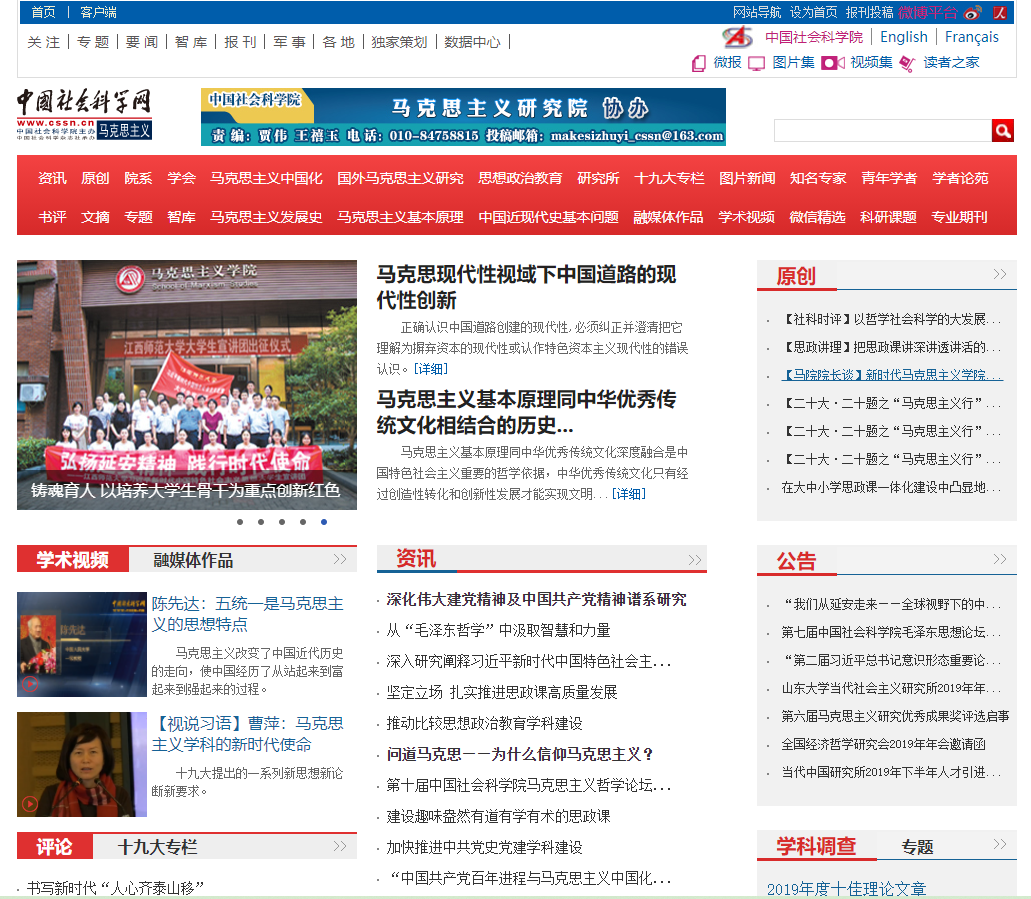
Task: Open 思想政治教育 menu item
Action: (520, 178)
